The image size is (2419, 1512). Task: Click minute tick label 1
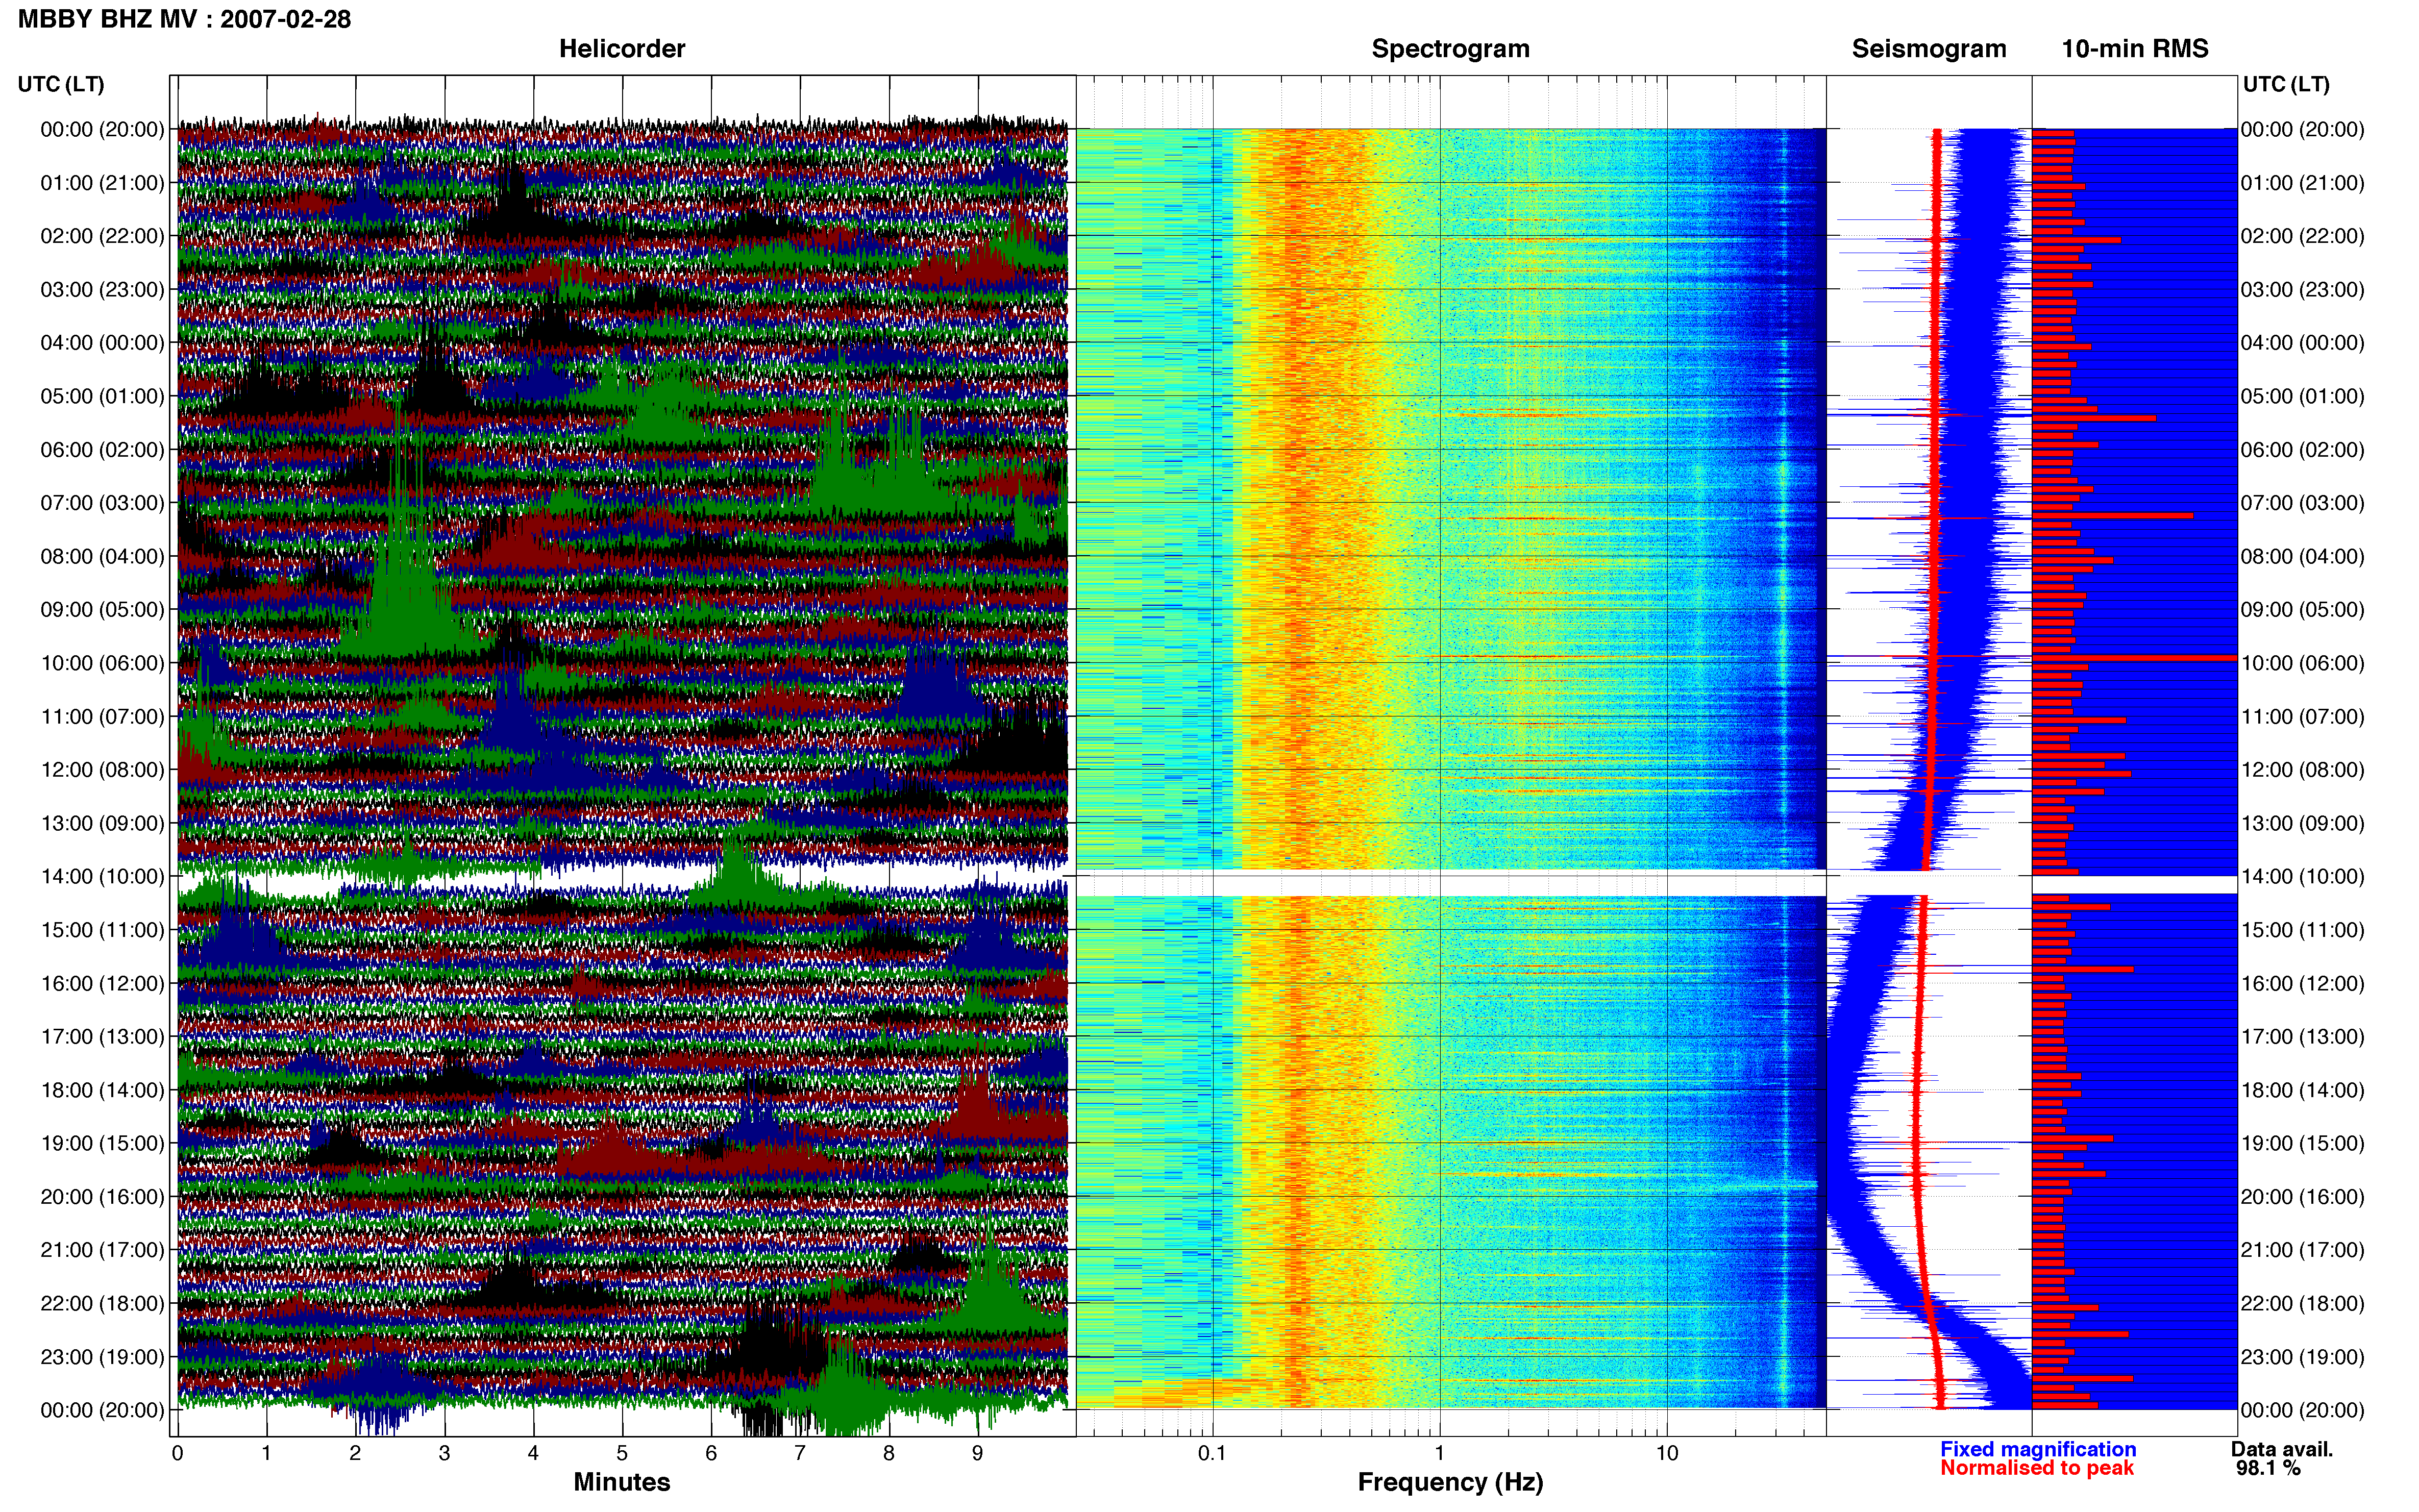[x=266, y=1454]
